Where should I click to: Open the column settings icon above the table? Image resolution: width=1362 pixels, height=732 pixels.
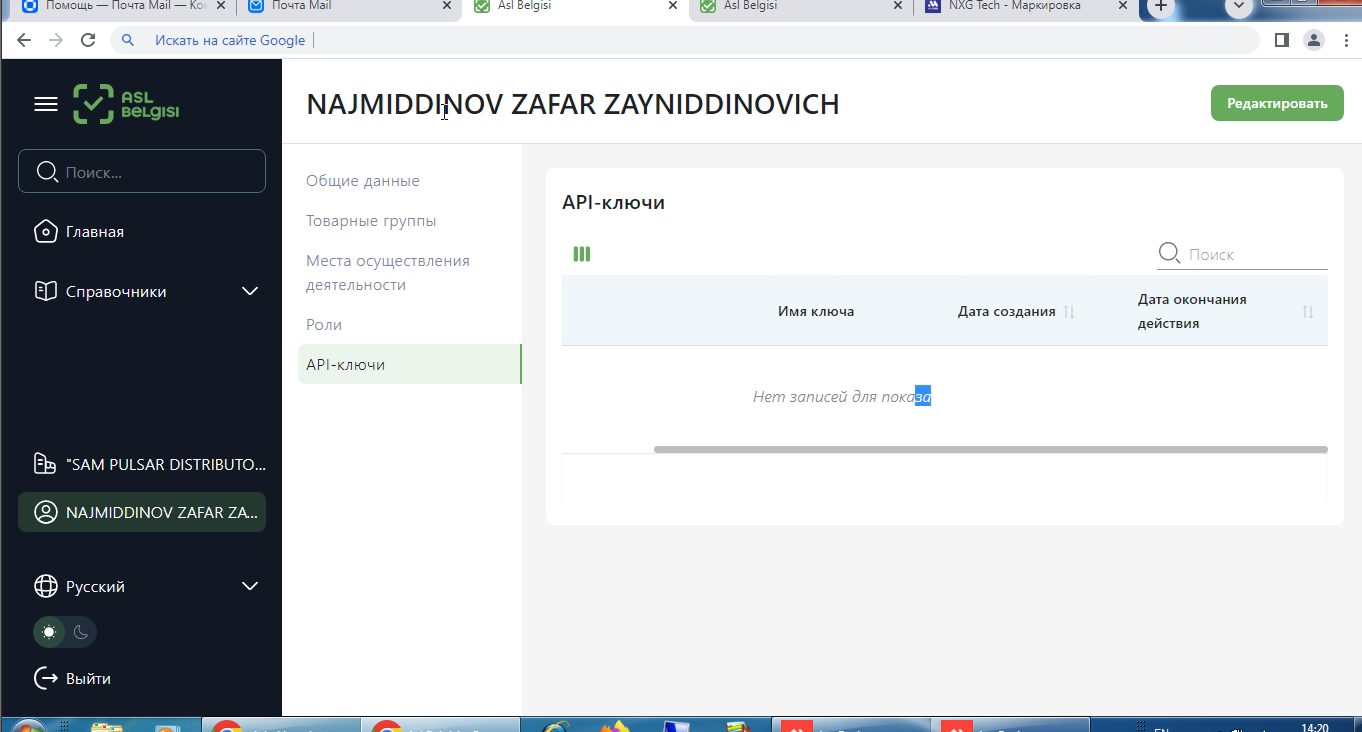(x=582, y=254)
